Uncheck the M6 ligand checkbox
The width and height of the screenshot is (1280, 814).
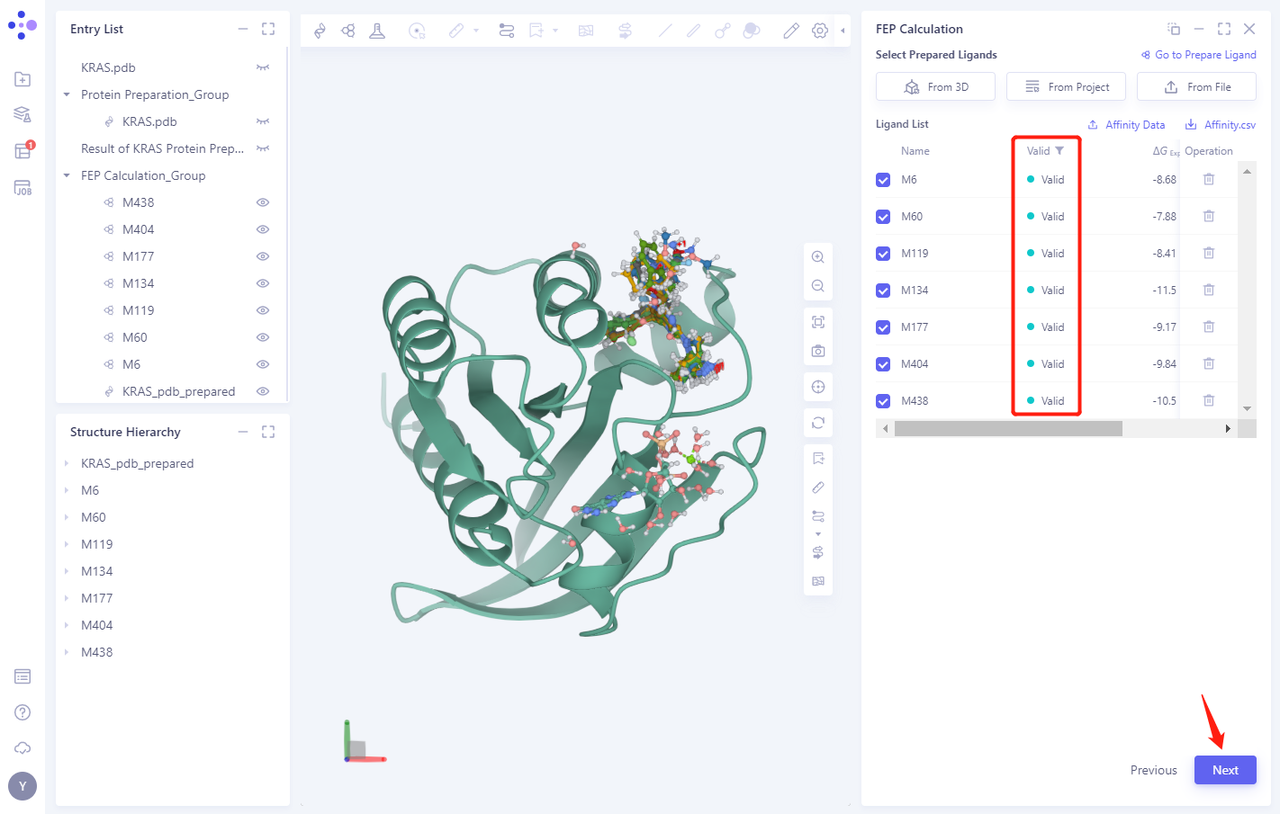[883, 180]
